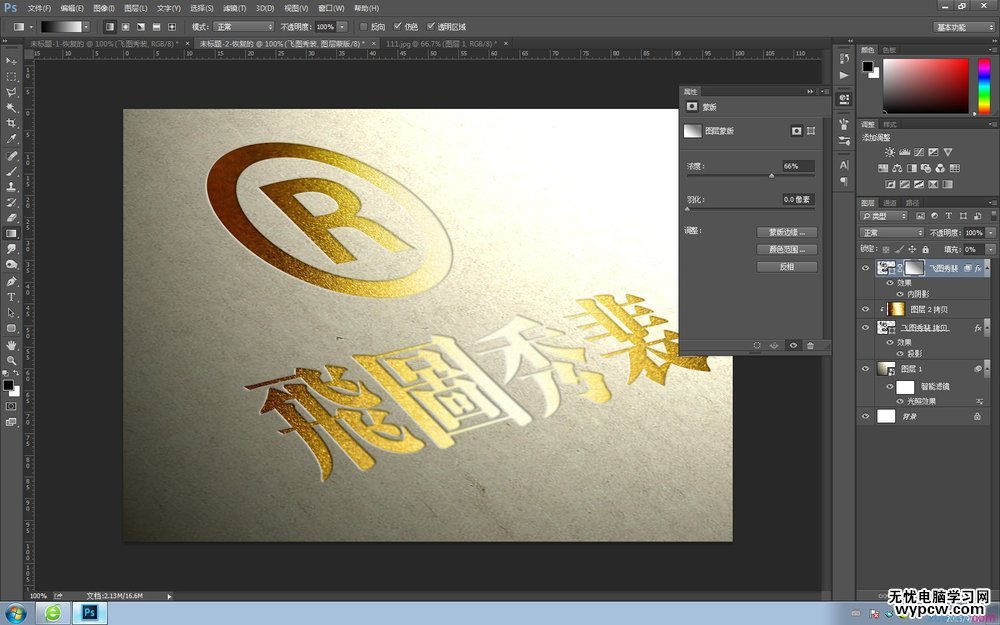The width and height of the screenshot is (1000, 625).
Task: Click the trash icon in the Properties panel
Action: coord(810,345)
